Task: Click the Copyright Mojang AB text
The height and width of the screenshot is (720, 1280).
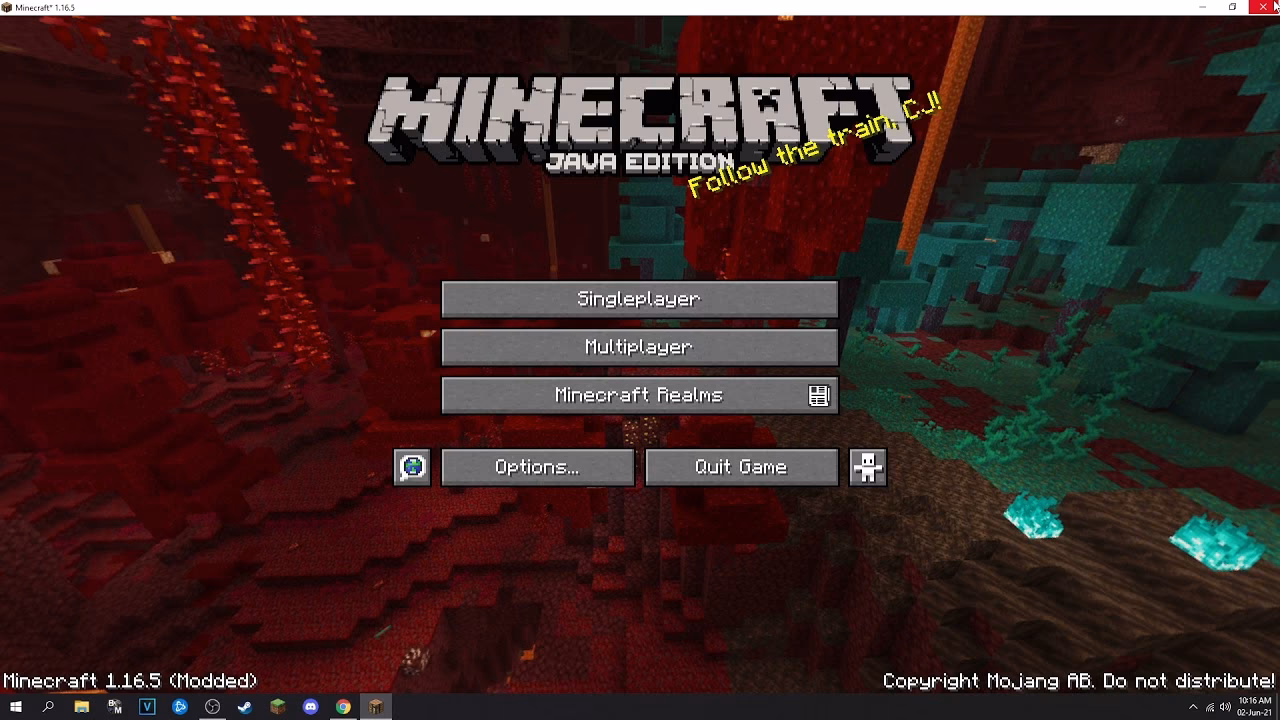Action: click(x=1078, y=681)
